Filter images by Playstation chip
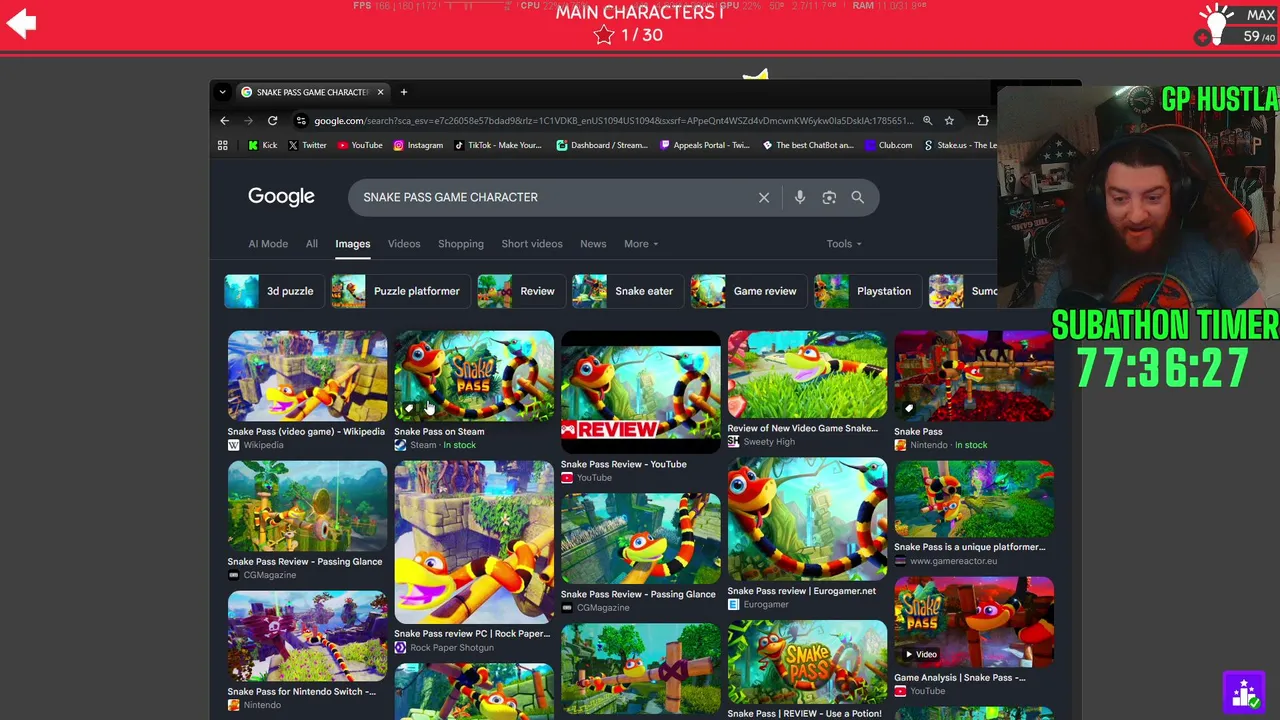This screenshot has height=720, width=1280. coord(867,291)
